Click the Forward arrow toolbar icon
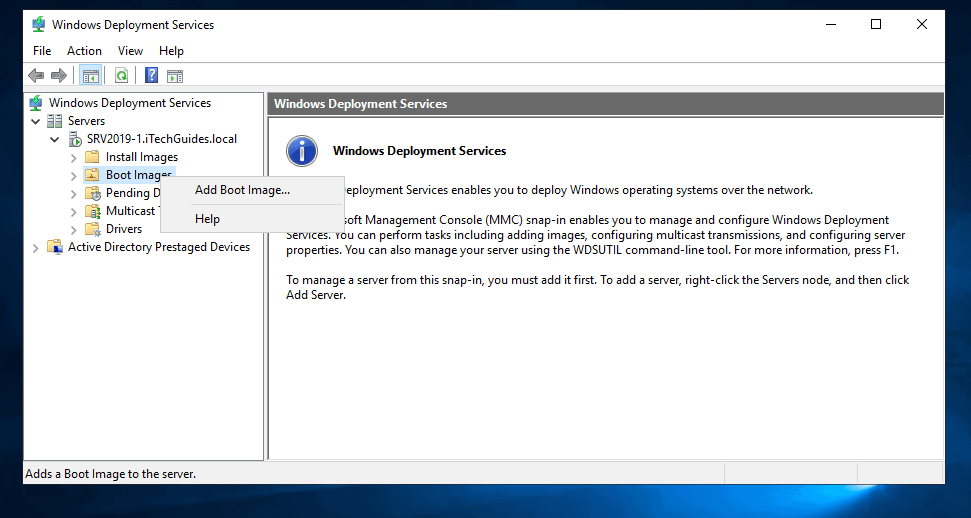 pos(59,76)
